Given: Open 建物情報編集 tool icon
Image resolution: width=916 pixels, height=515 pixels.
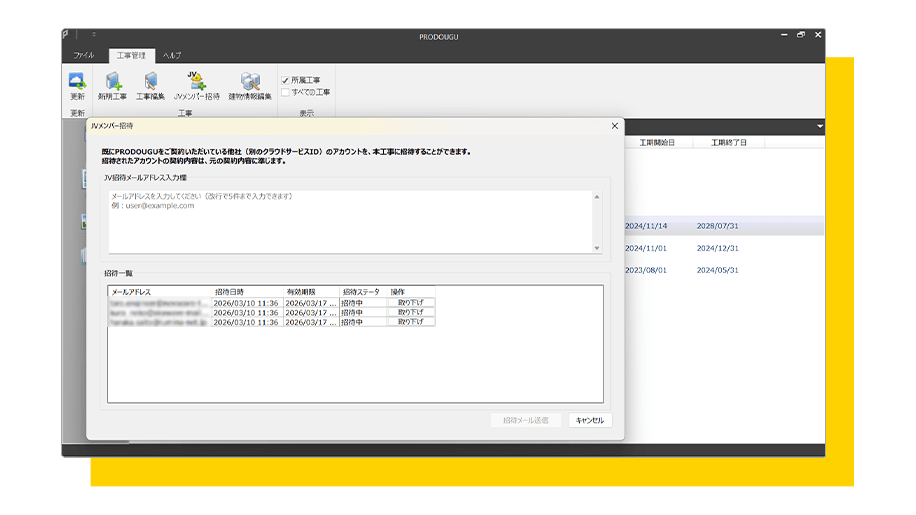Looking at the screenshot, I should pyautogui.click(x=250, y=82).
